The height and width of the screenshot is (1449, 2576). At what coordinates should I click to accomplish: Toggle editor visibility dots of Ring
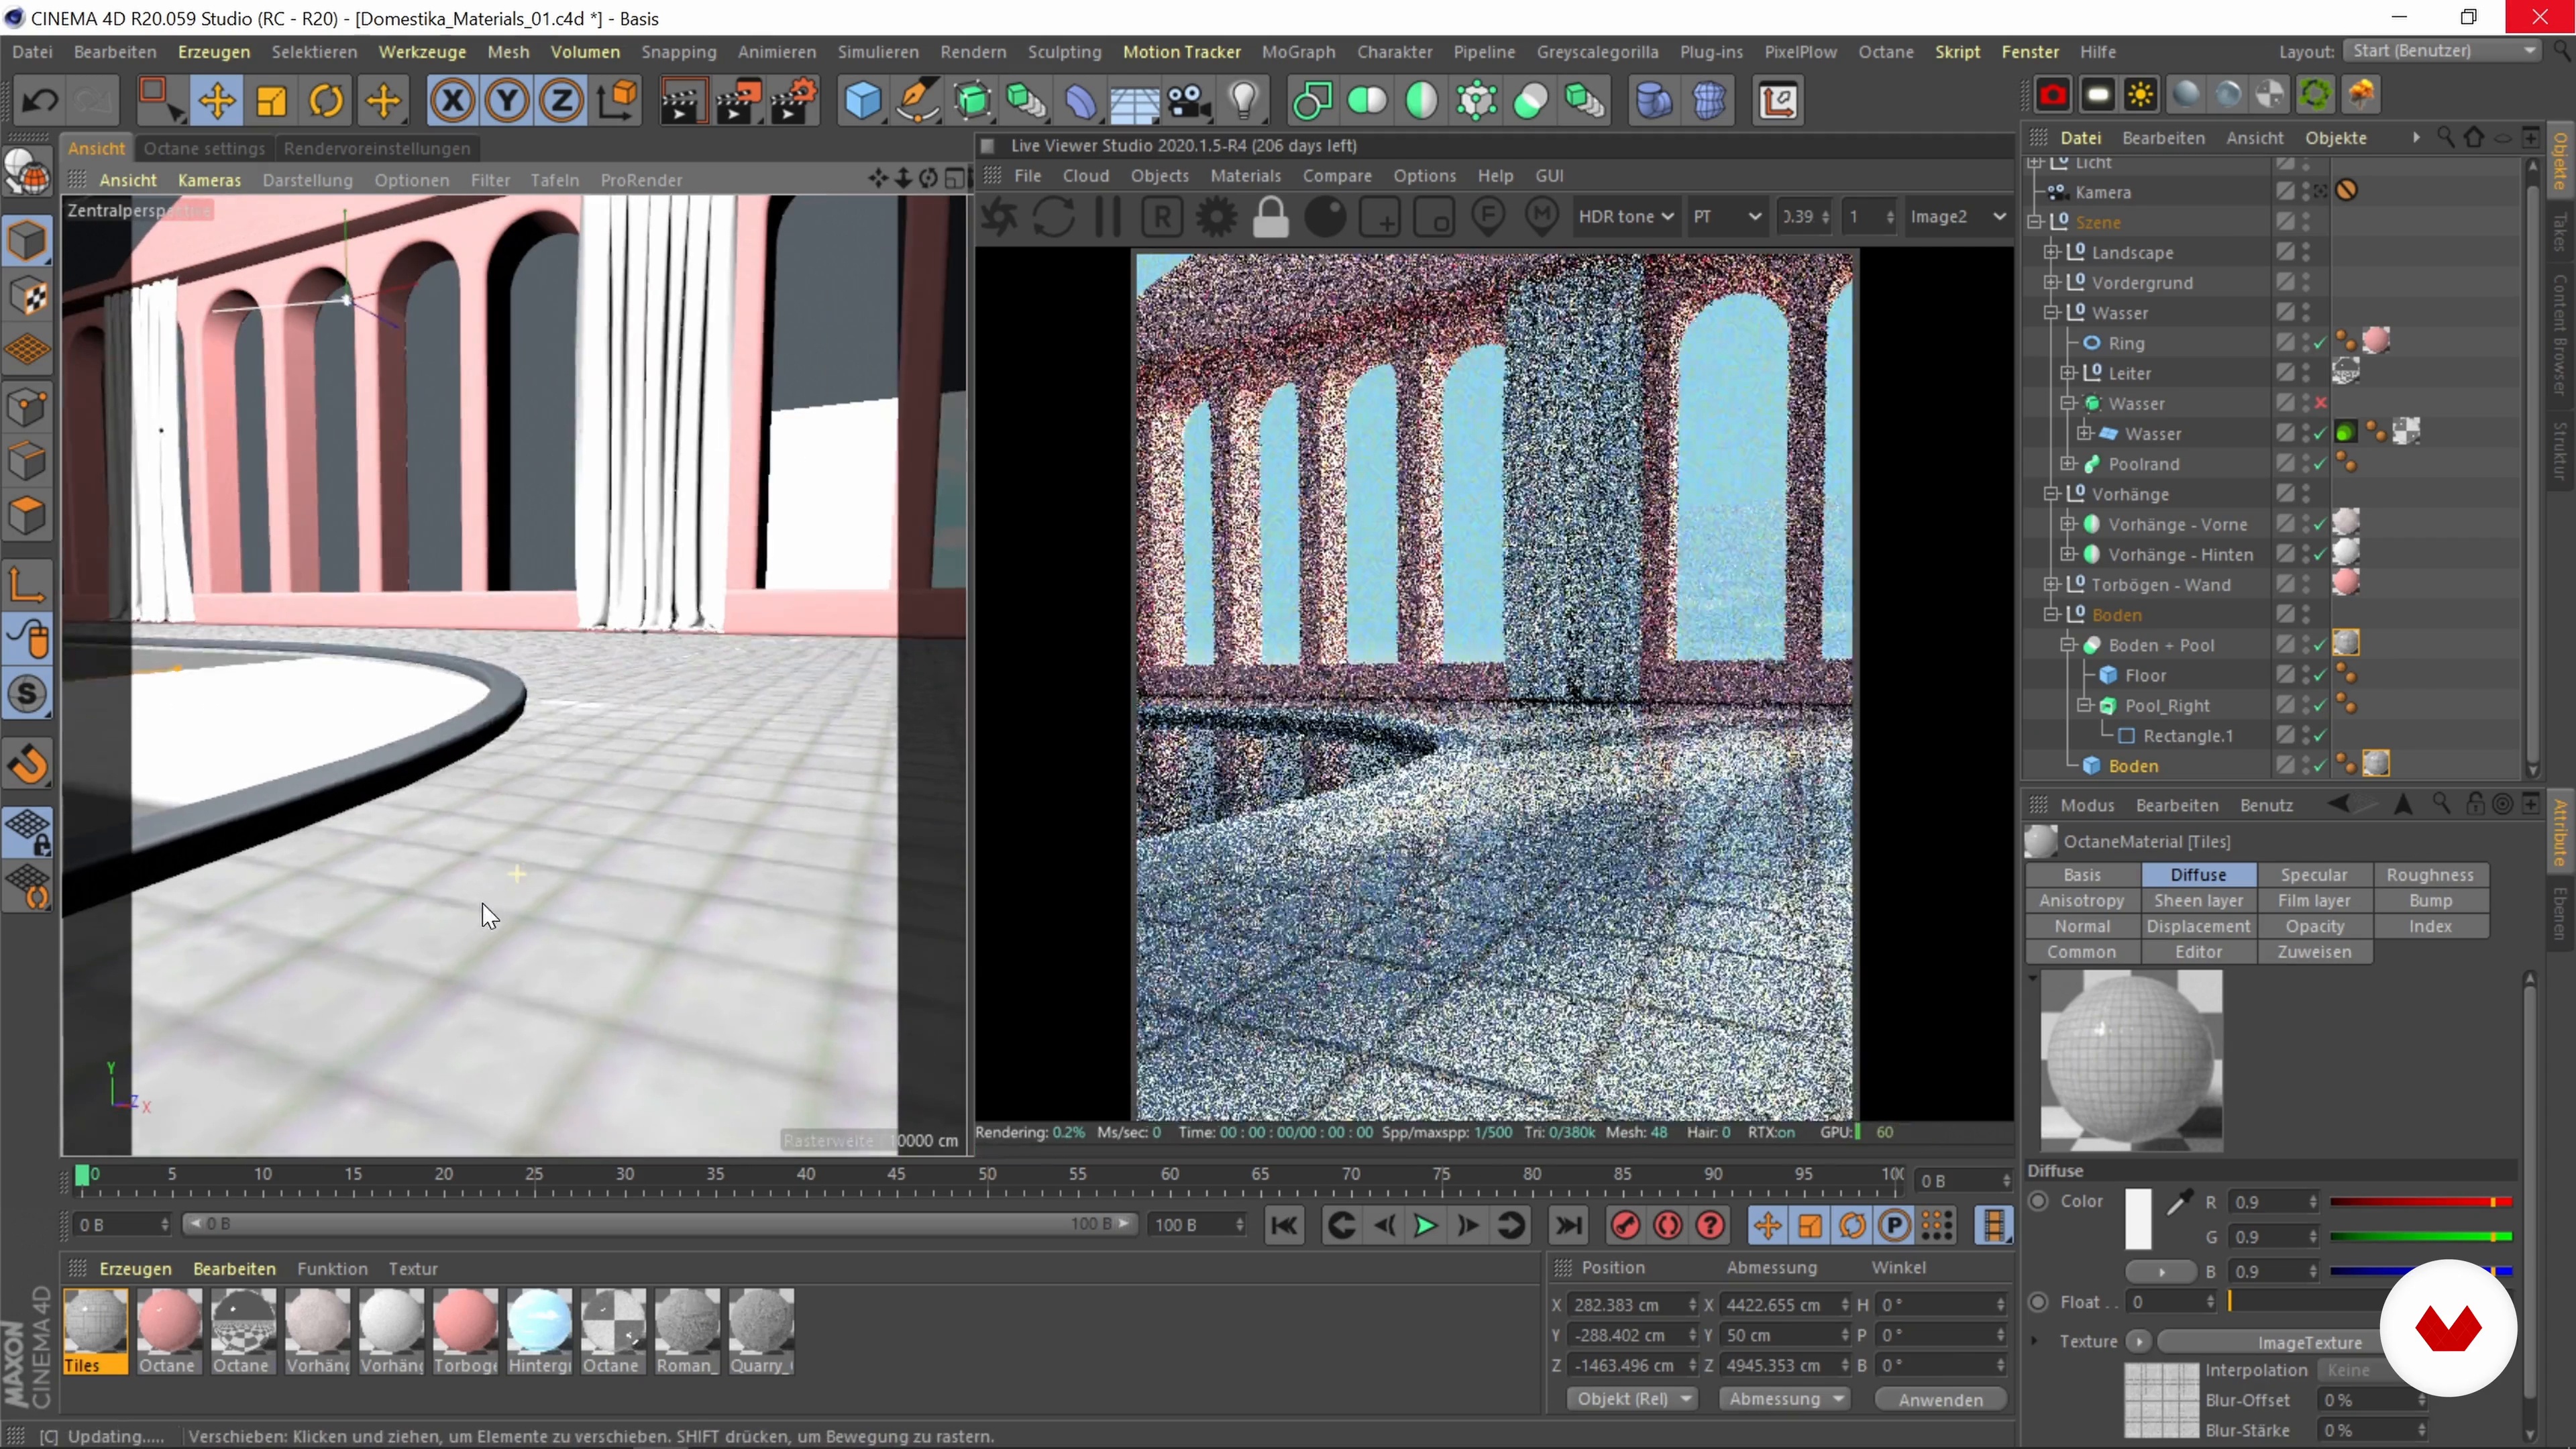click(2306, 343)
